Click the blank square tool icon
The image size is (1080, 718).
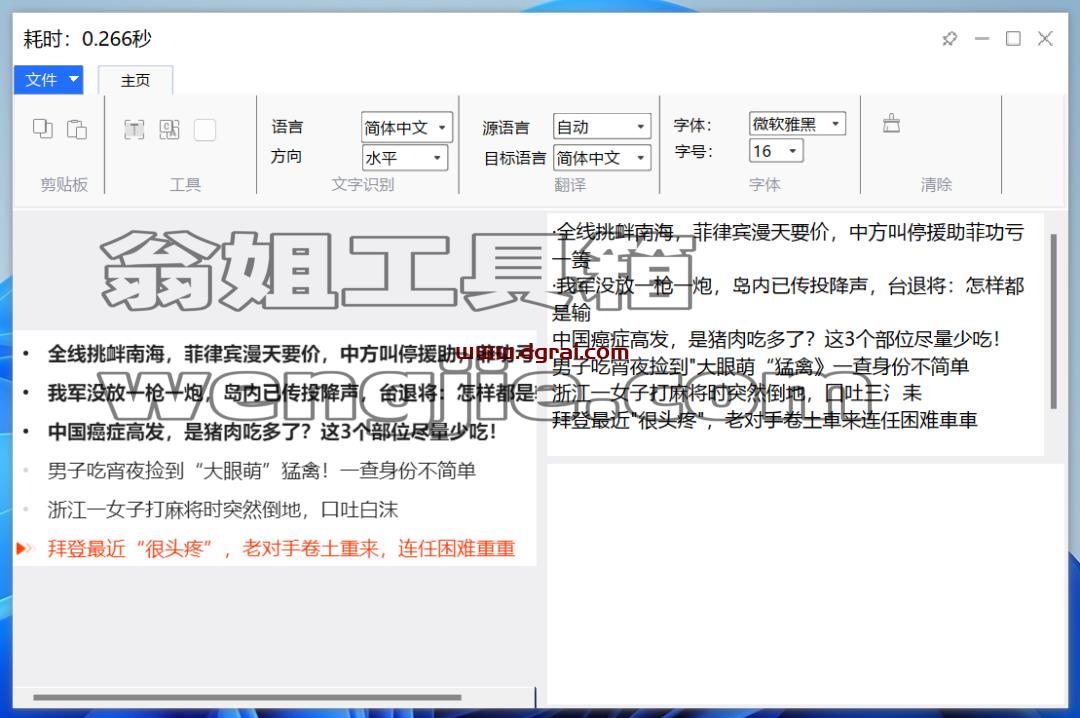click(x=205, y=130)
